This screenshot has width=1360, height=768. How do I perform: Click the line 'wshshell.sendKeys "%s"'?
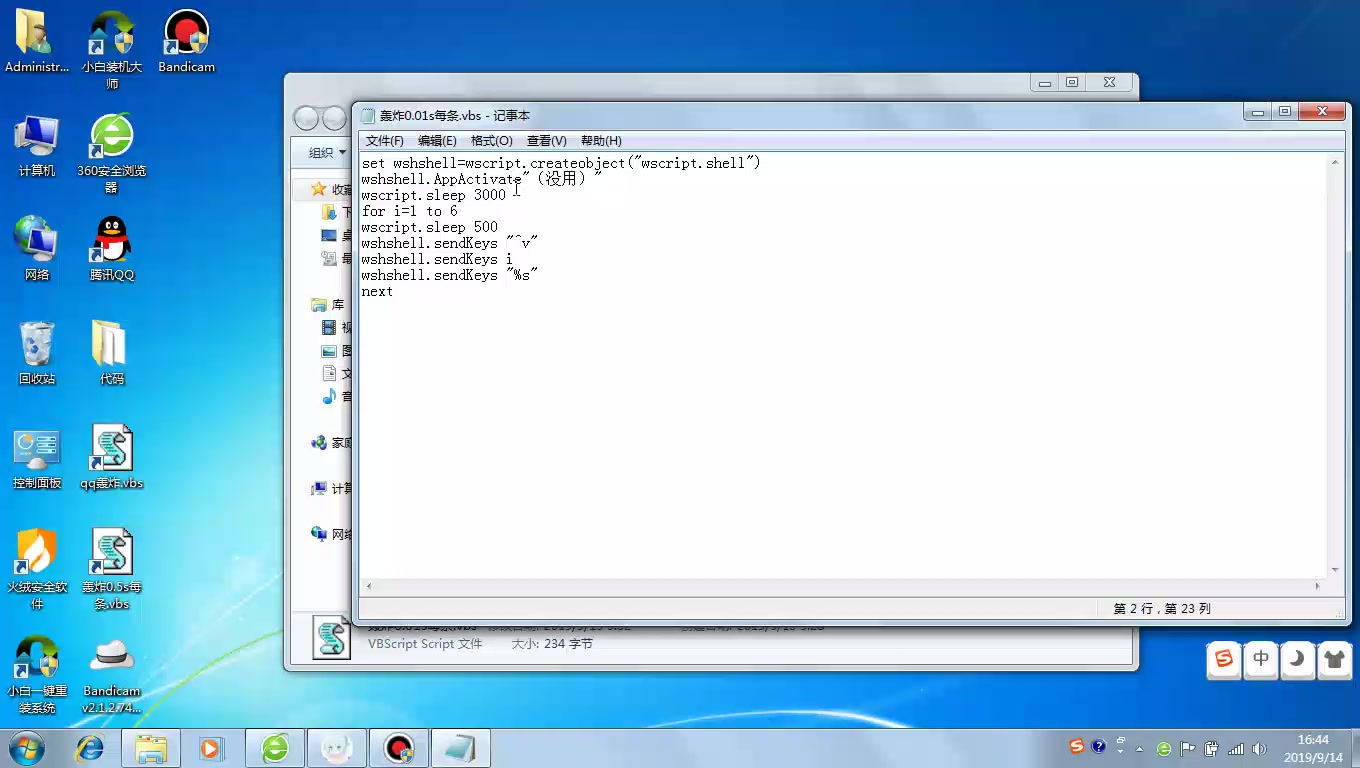[449, 275]
